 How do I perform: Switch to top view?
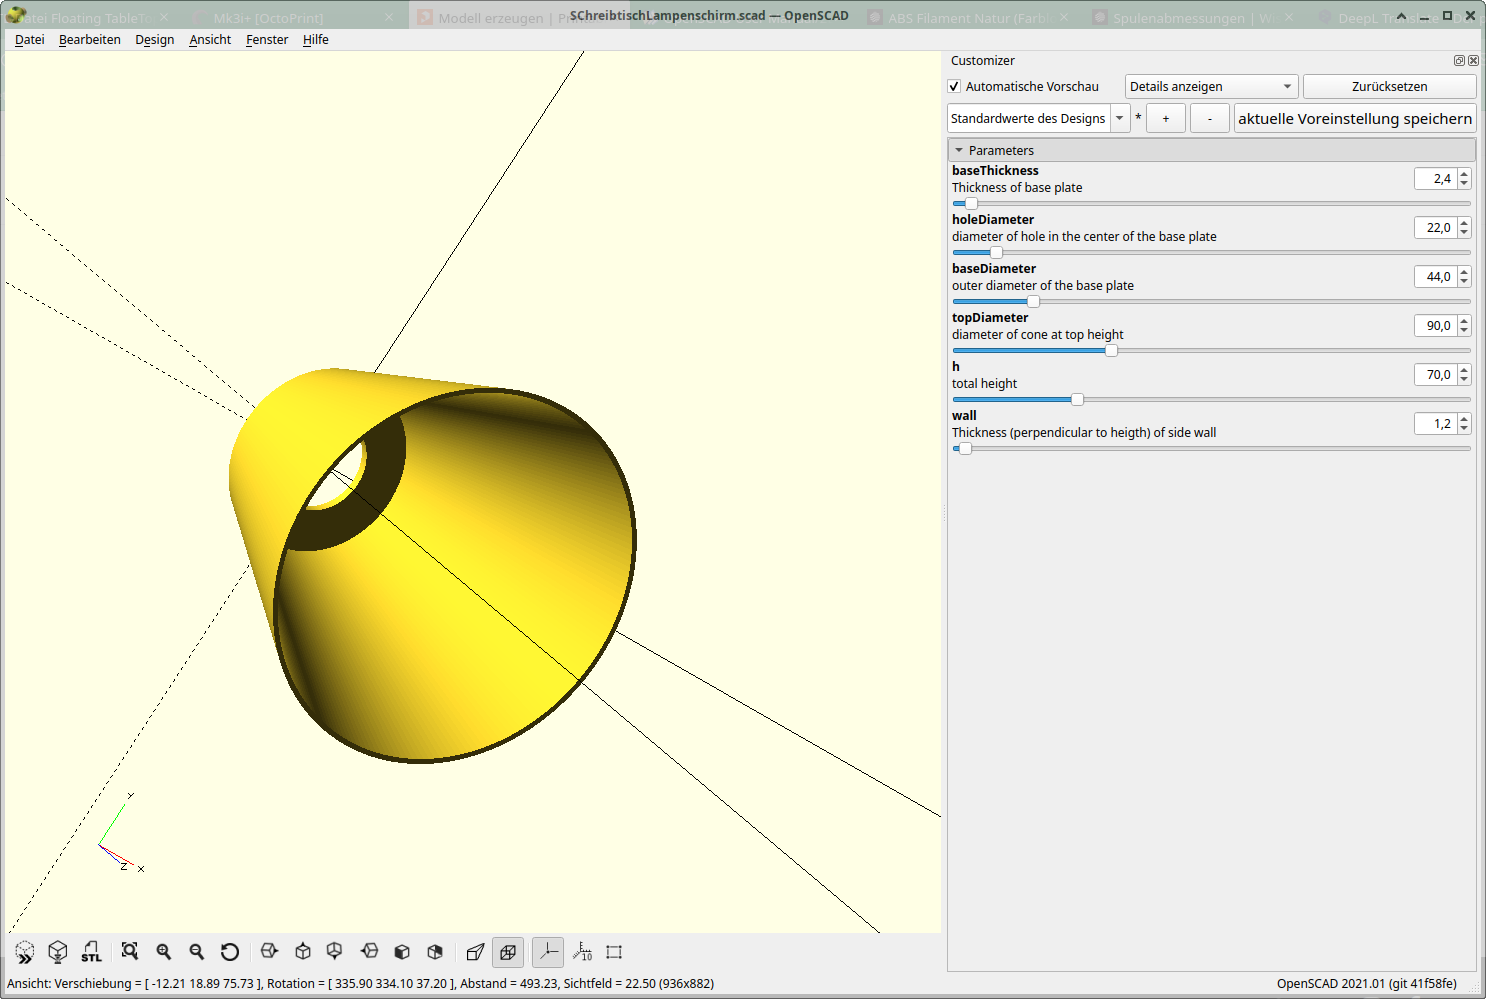pyautogui.click(x=303, y=952)
